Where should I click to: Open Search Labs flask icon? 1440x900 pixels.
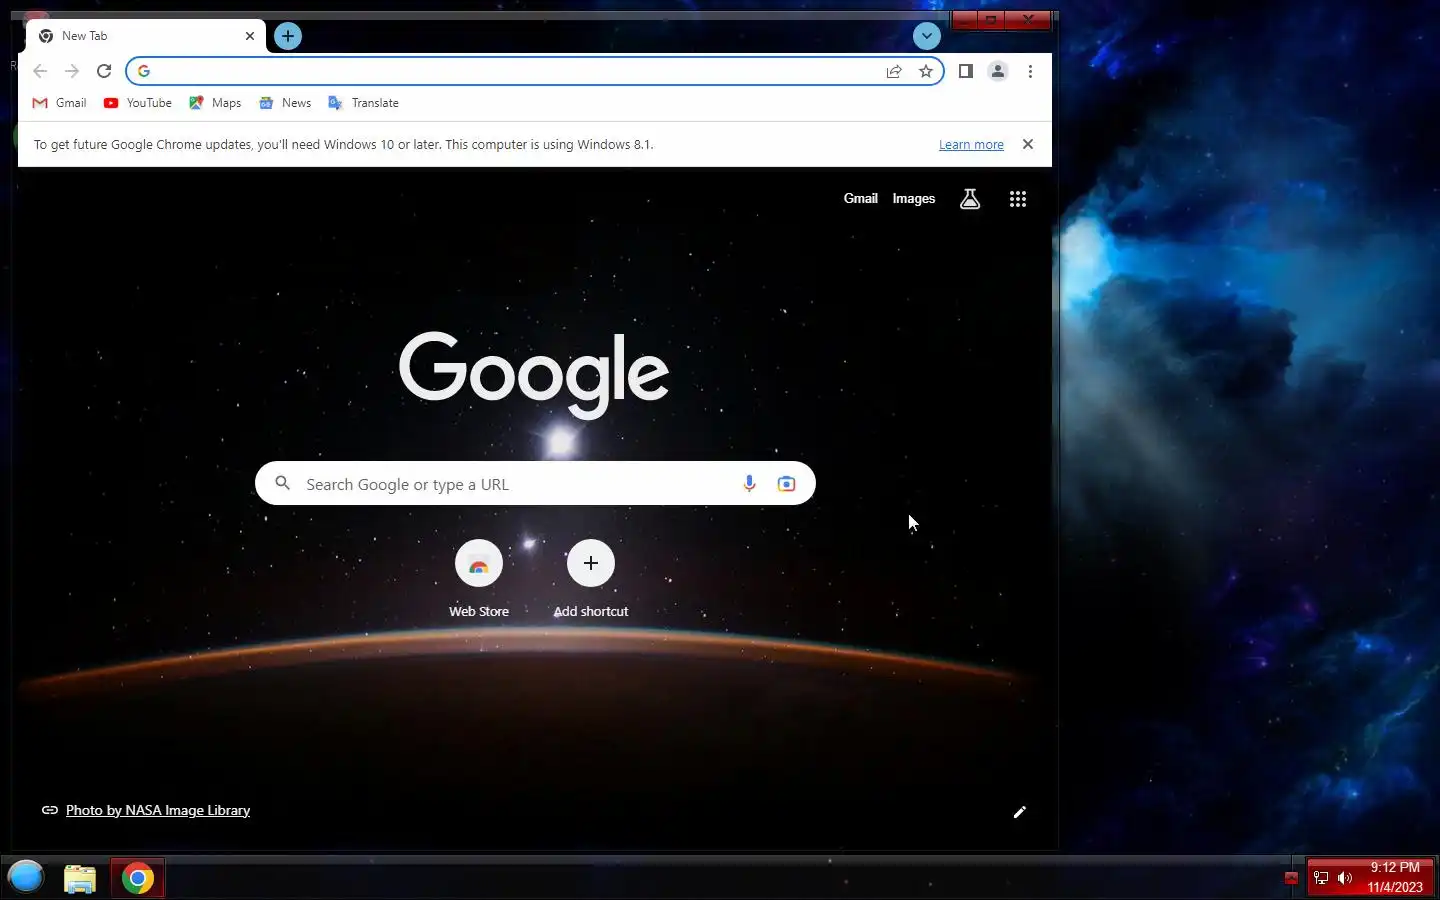tap(970, 199)
